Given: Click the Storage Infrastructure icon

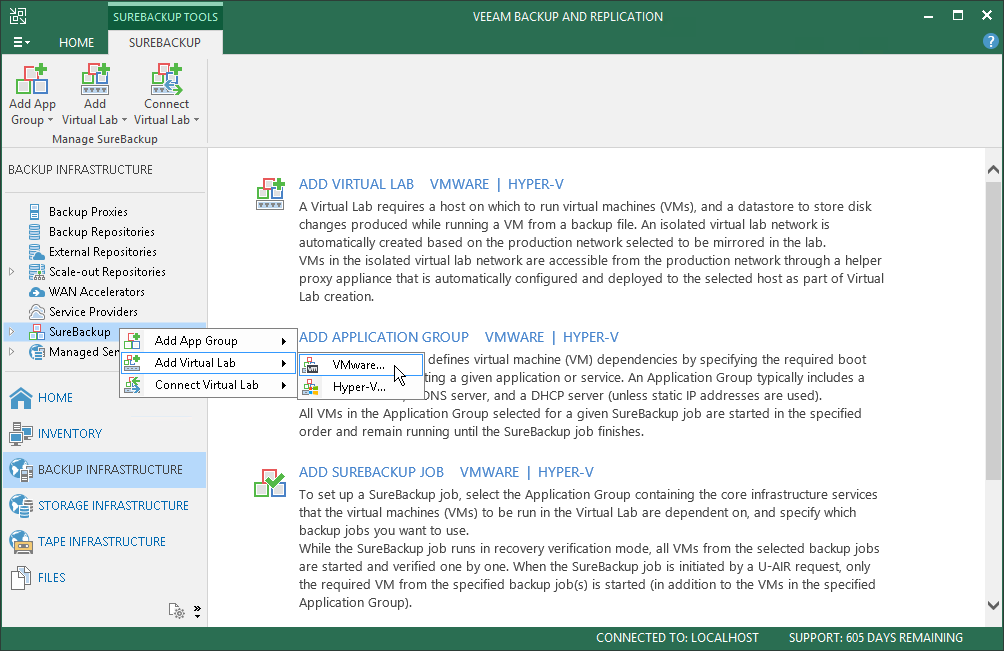Looking at the screenshot, I should (x=21, y=506).
